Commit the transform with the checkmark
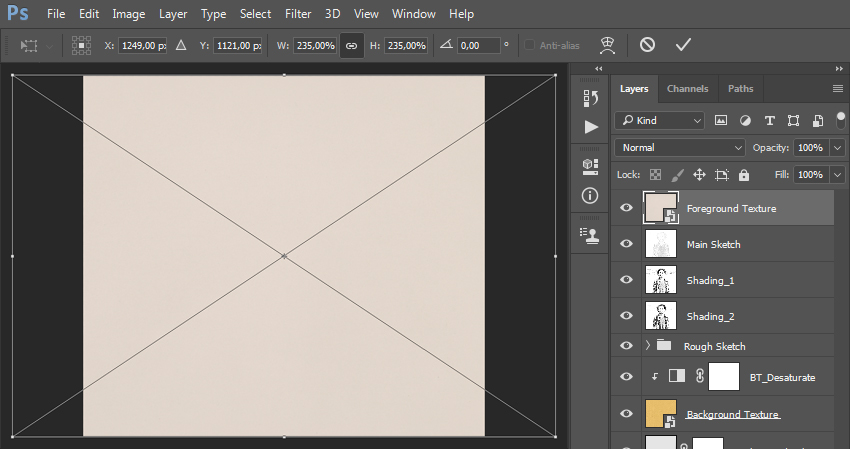 [683, 45]
